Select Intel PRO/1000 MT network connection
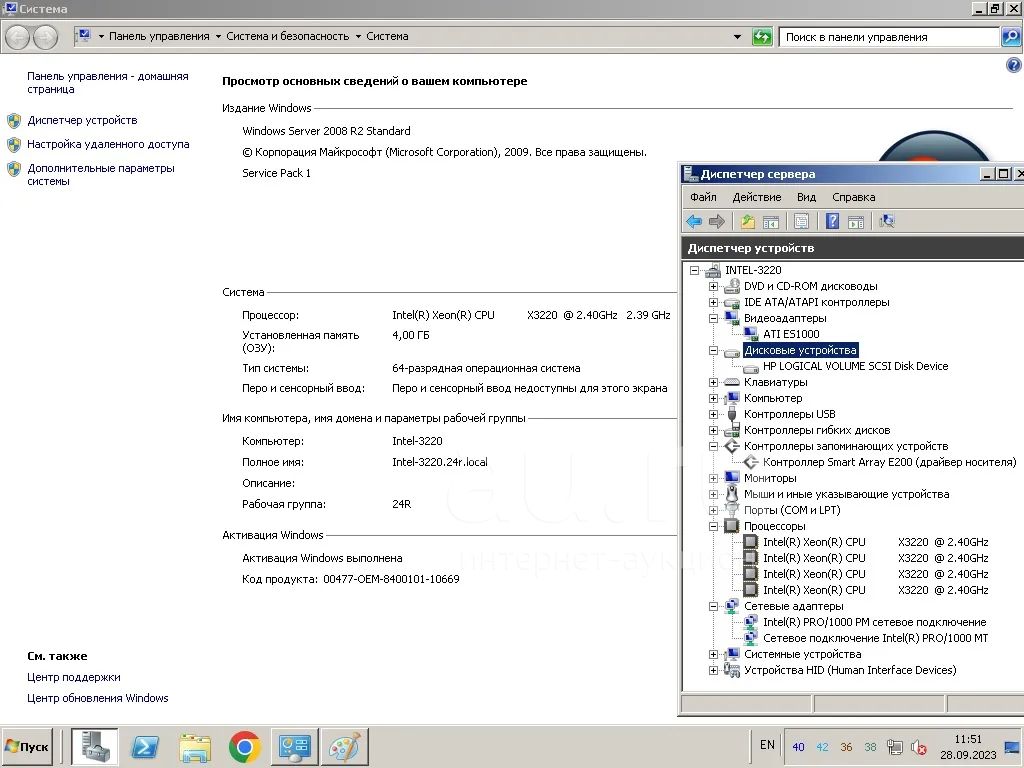The height and width of the screenshot is (768, 1024). click(x=875, y=638)
